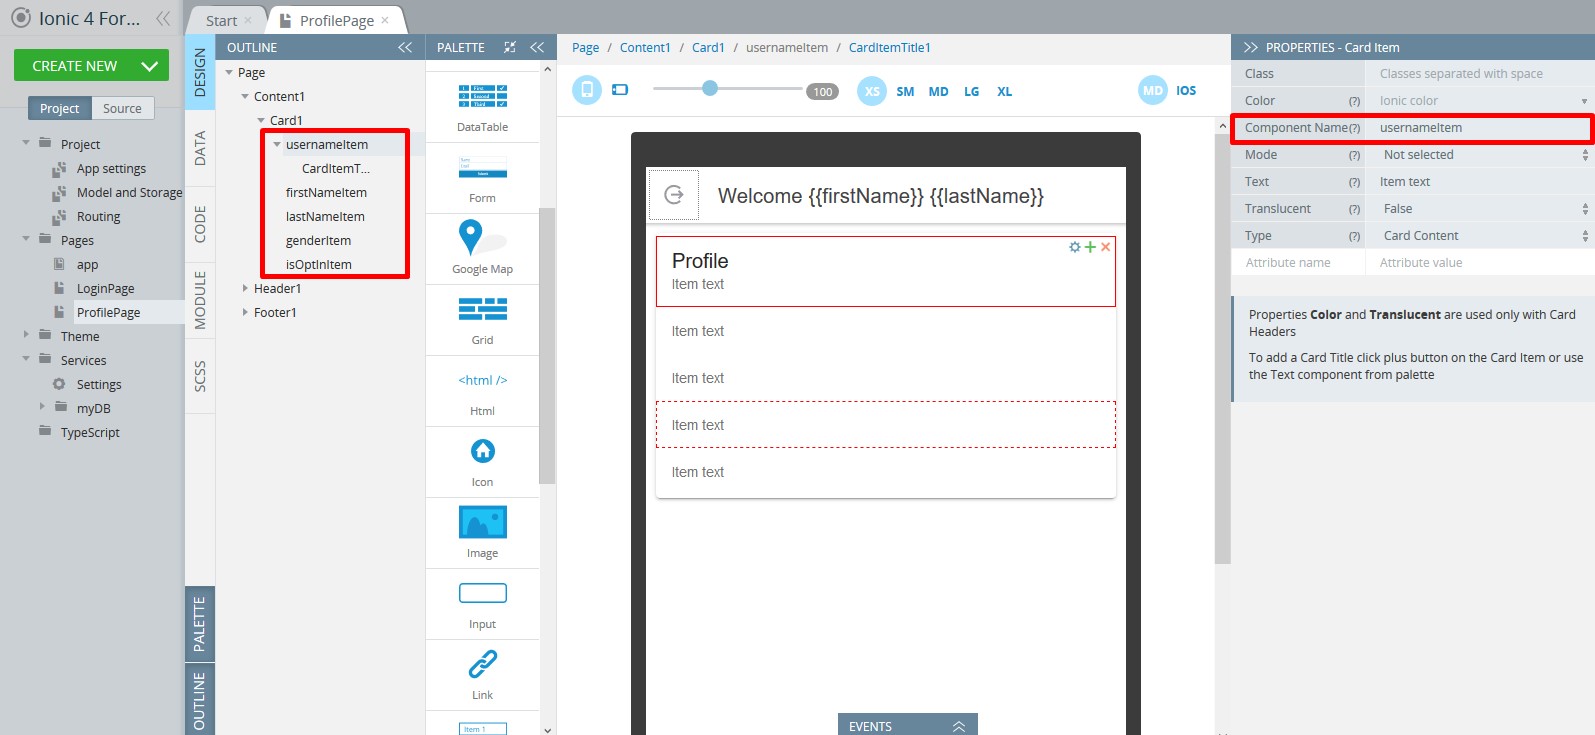Select genderItem in the outline

[318, 240]
